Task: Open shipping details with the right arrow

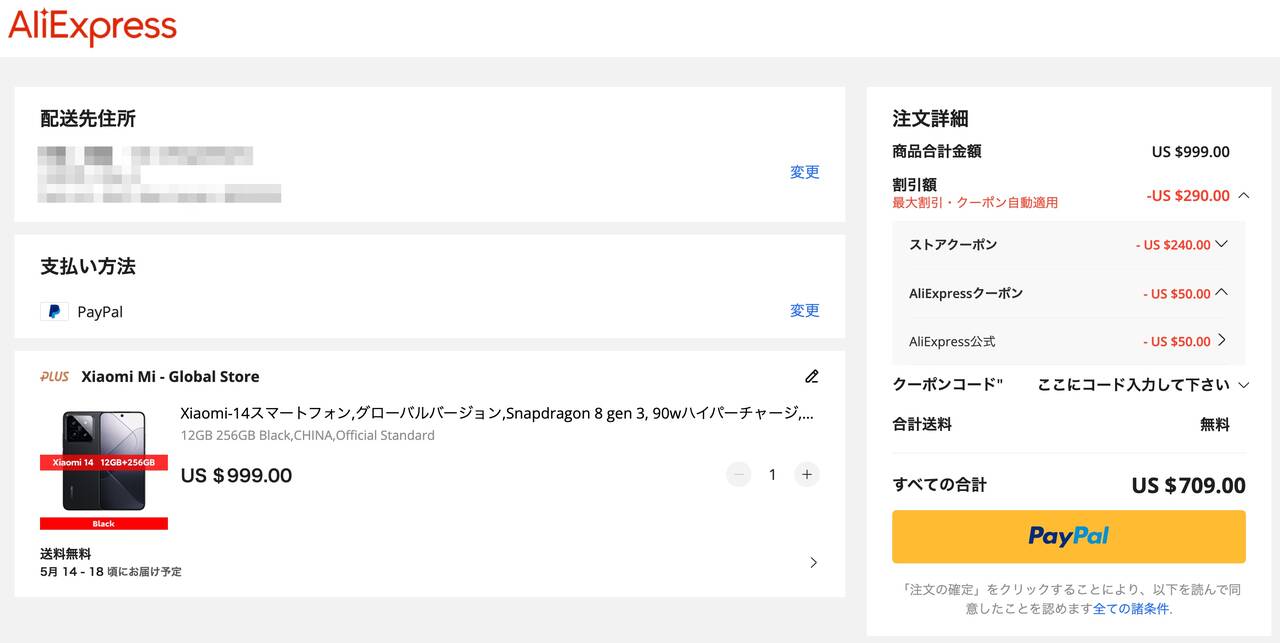Action: click(x=813, y=563)
